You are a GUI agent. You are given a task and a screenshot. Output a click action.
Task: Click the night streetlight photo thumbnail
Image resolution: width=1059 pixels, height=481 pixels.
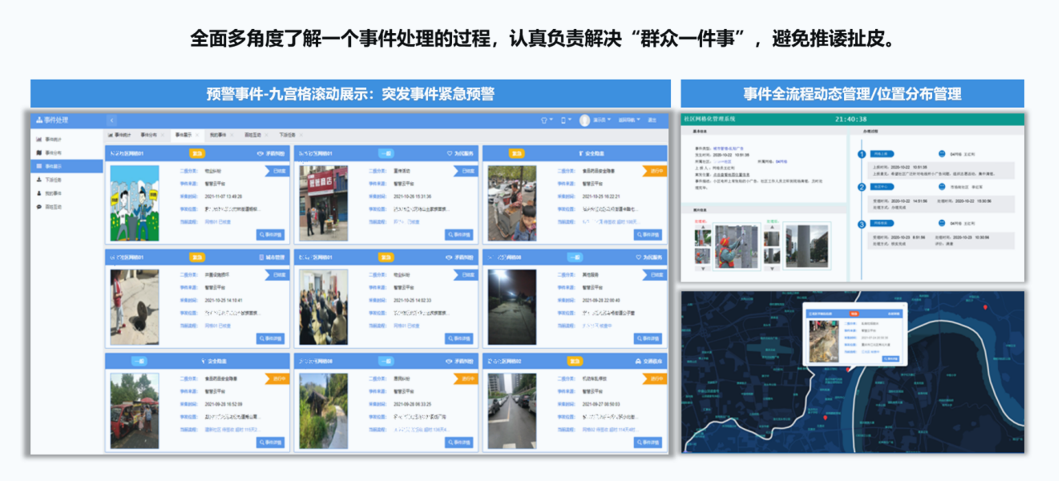511,307
